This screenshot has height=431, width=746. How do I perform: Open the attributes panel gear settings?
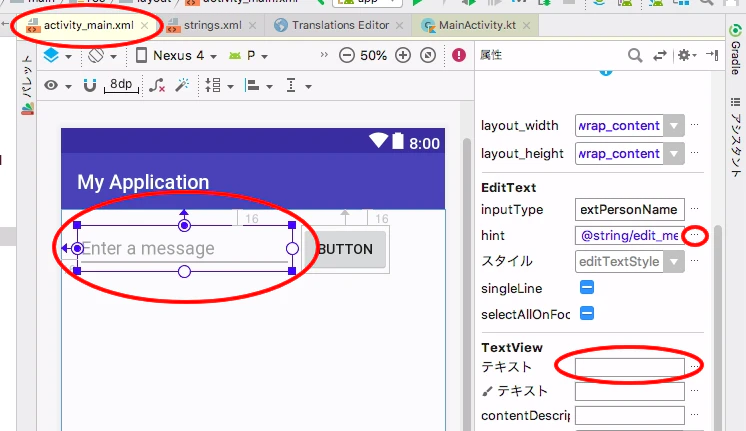click(687, 55)
